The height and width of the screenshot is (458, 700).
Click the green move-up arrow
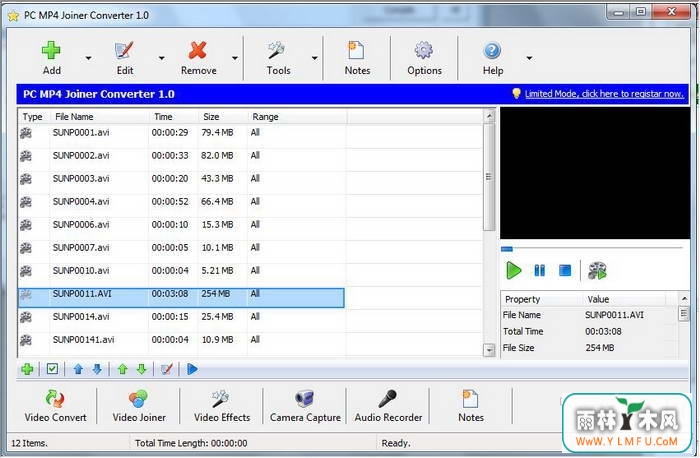123,369
